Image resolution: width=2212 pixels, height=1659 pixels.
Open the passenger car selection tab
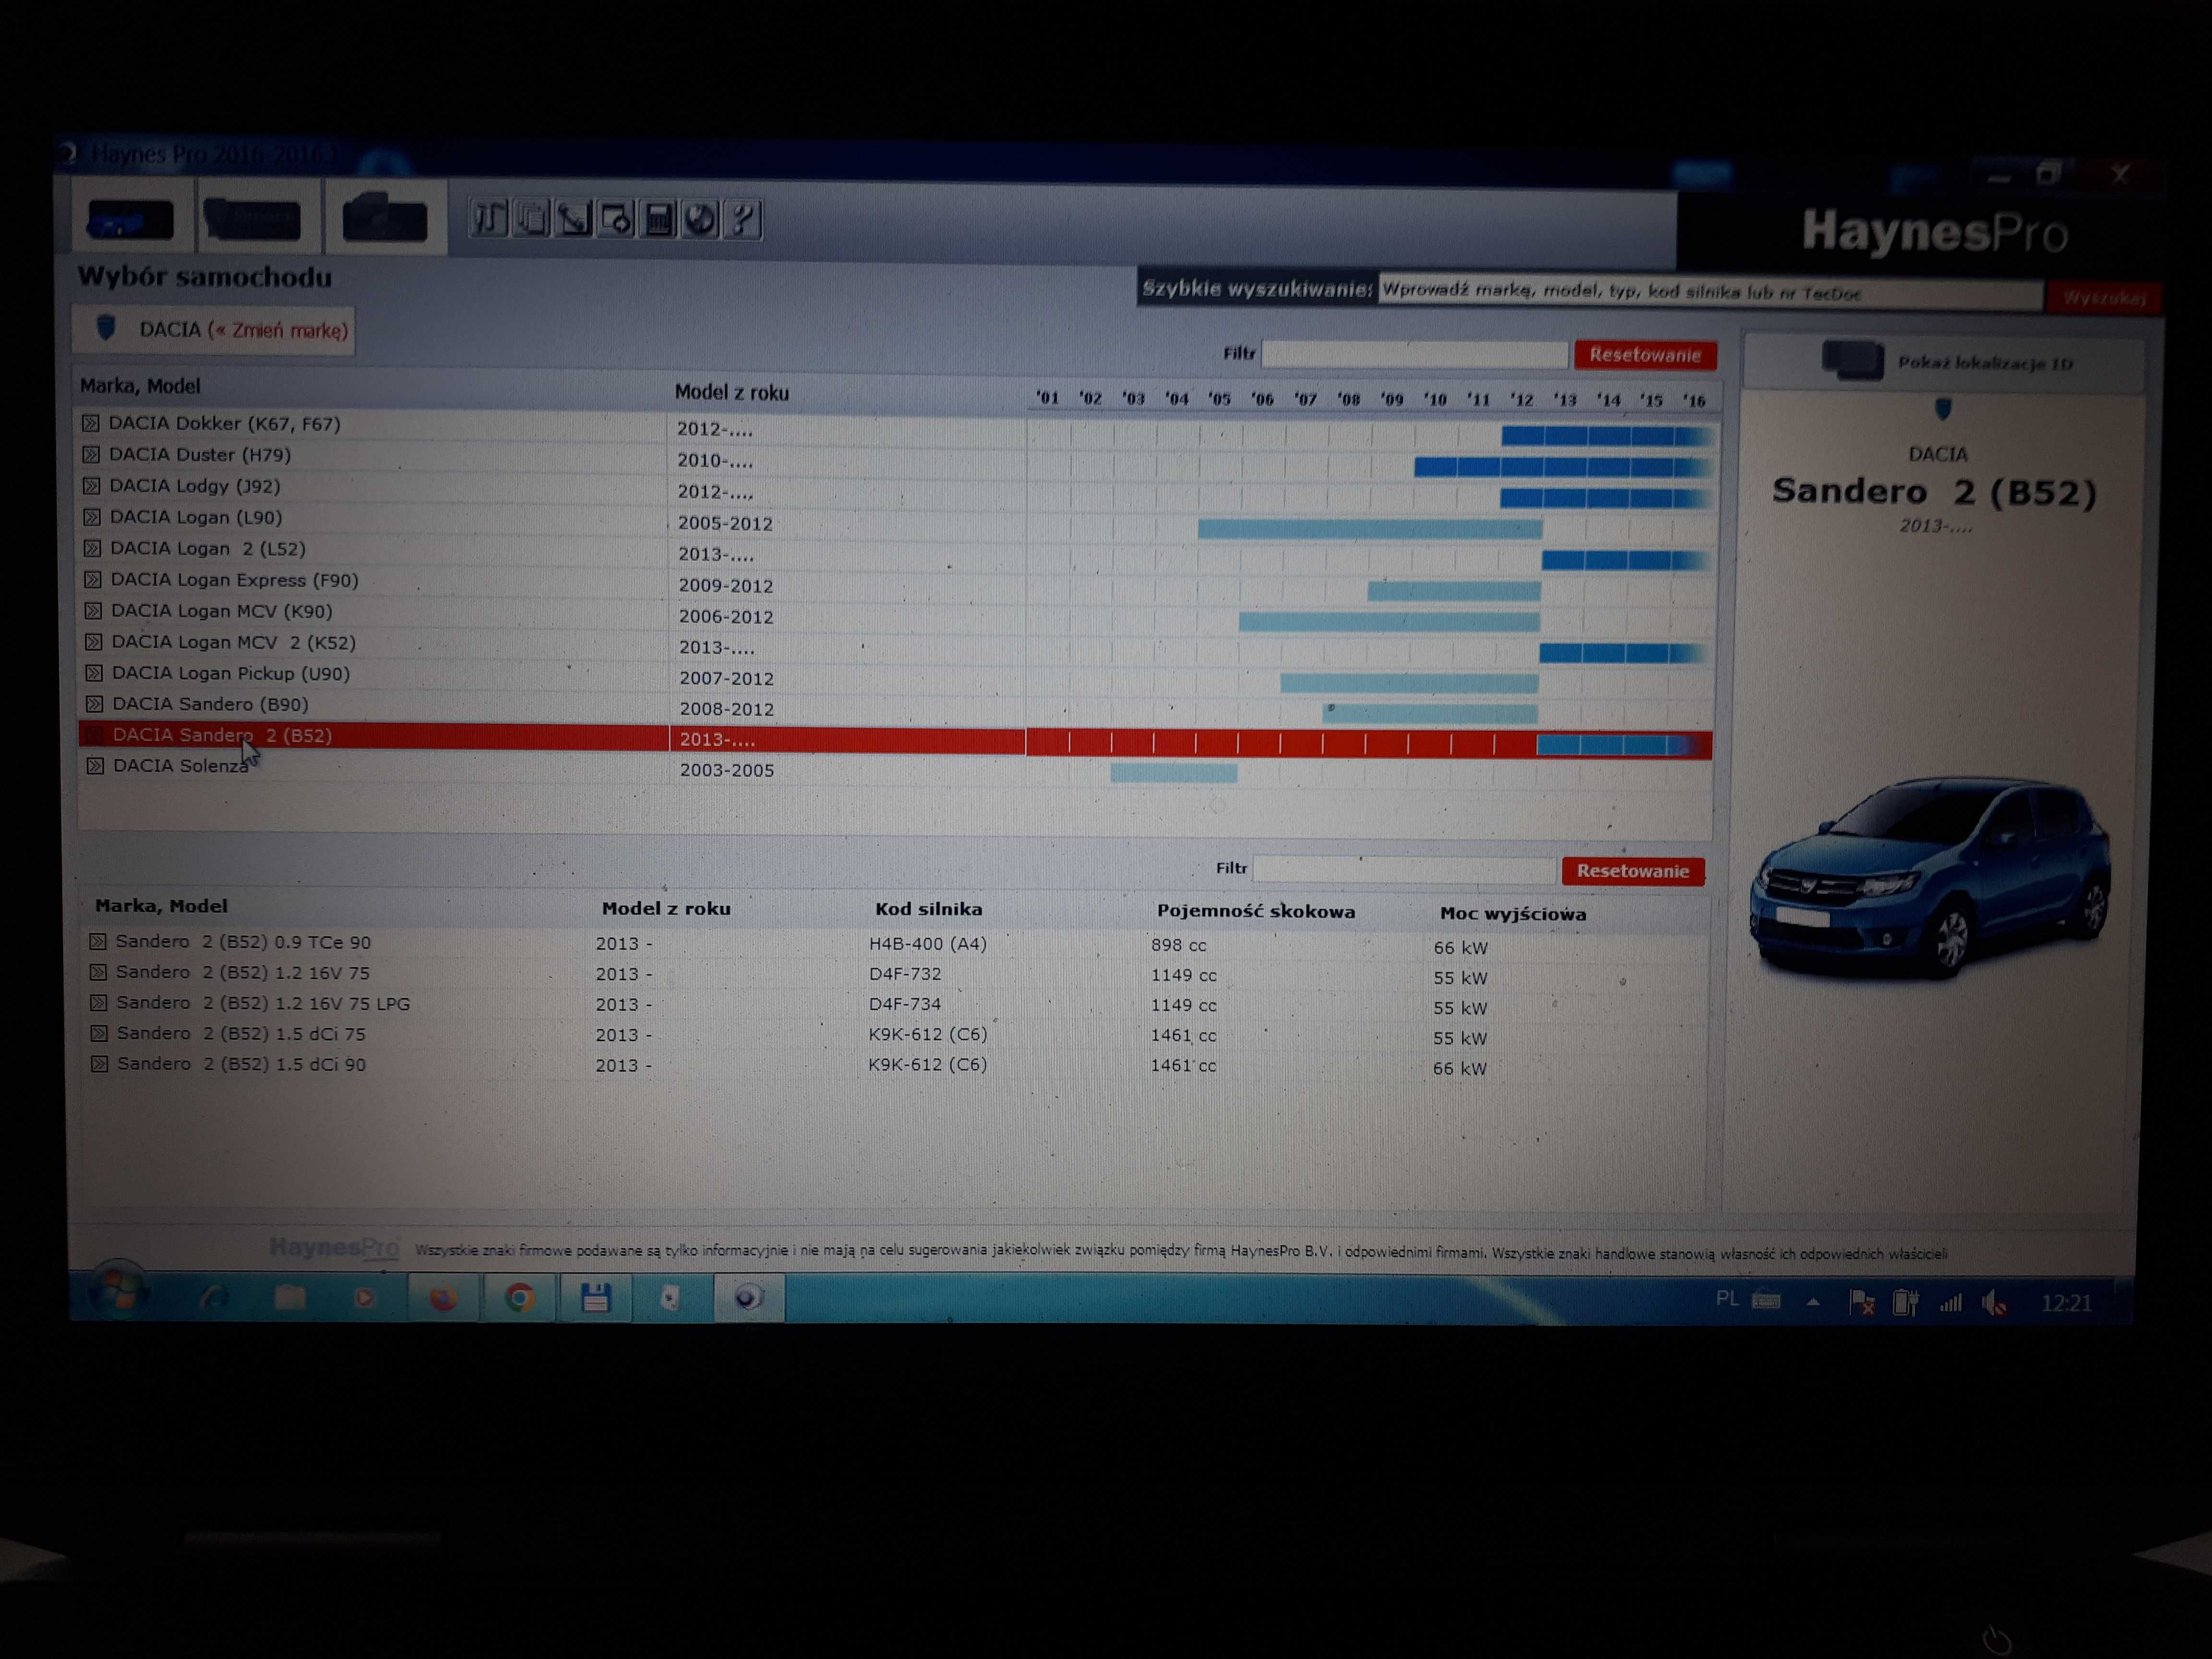pos(132,218)
